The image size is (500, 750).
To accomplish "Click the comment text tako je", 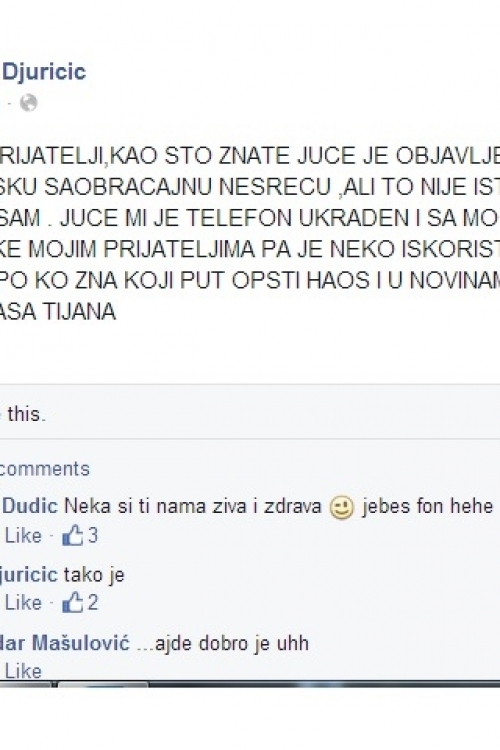I will tap(94, 574).
